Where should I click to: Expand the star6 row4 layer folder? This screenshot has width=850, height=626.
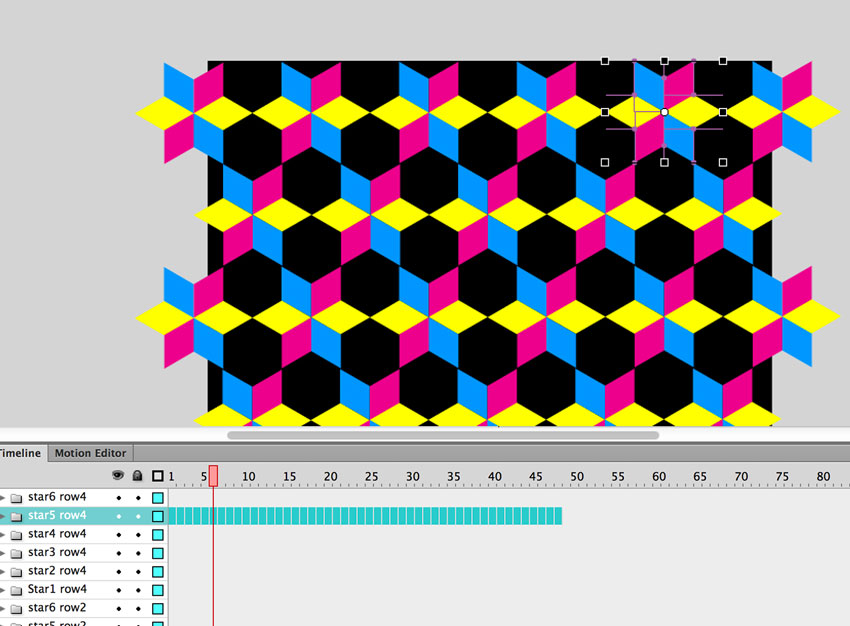[2, 497]
